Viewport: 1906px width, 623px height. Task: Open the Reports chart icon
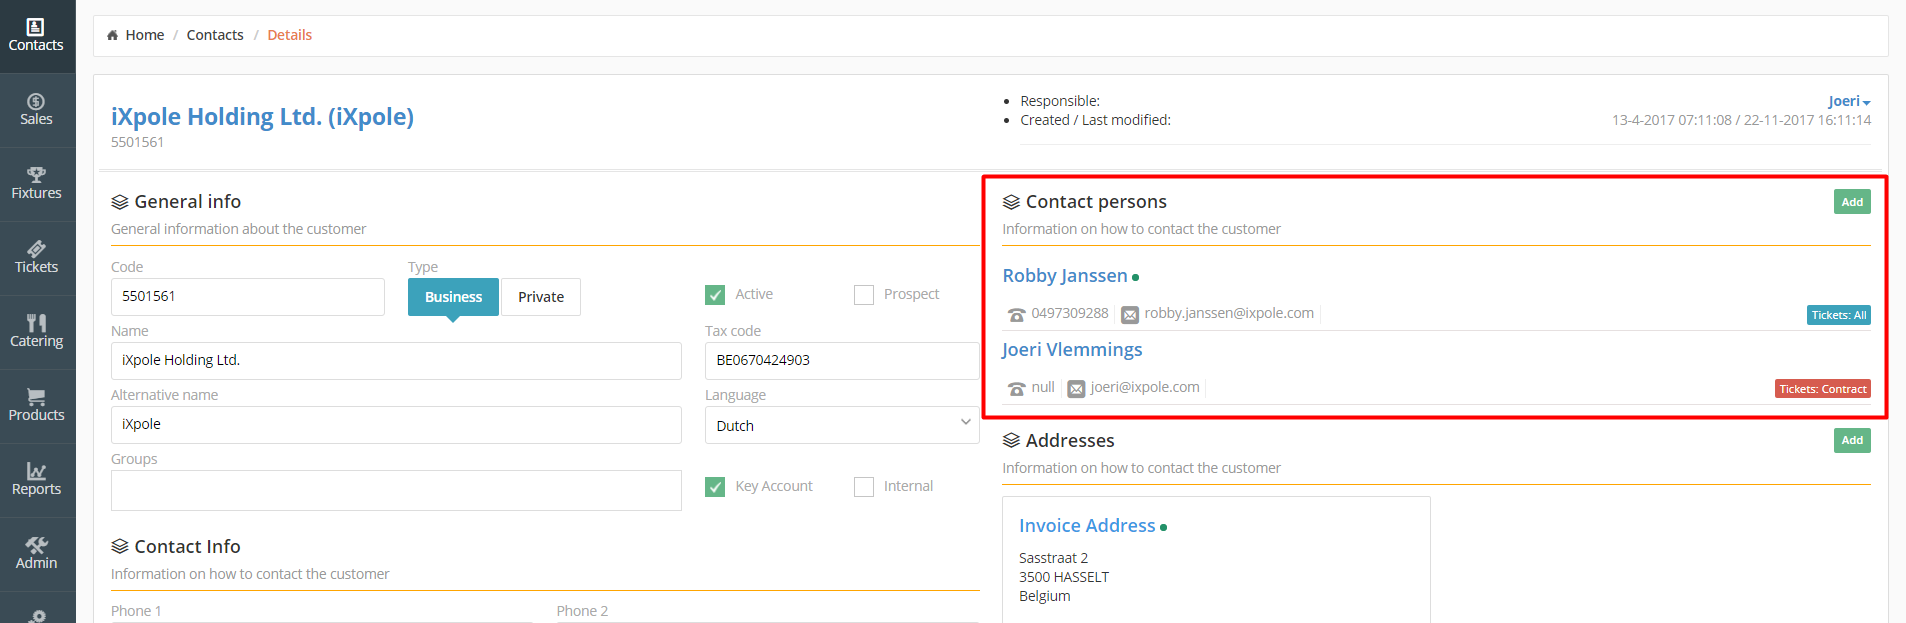coord(36,471)
